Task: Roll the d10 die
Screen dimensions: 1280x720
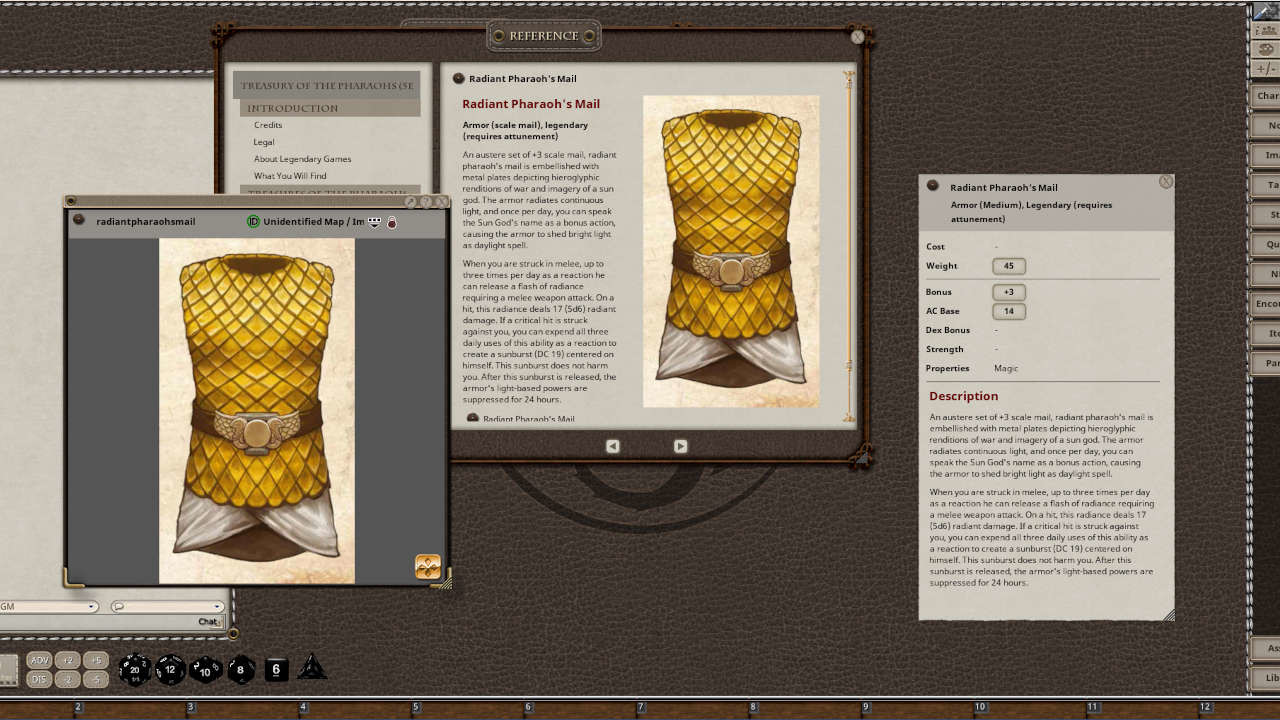Action: (205, 670)
